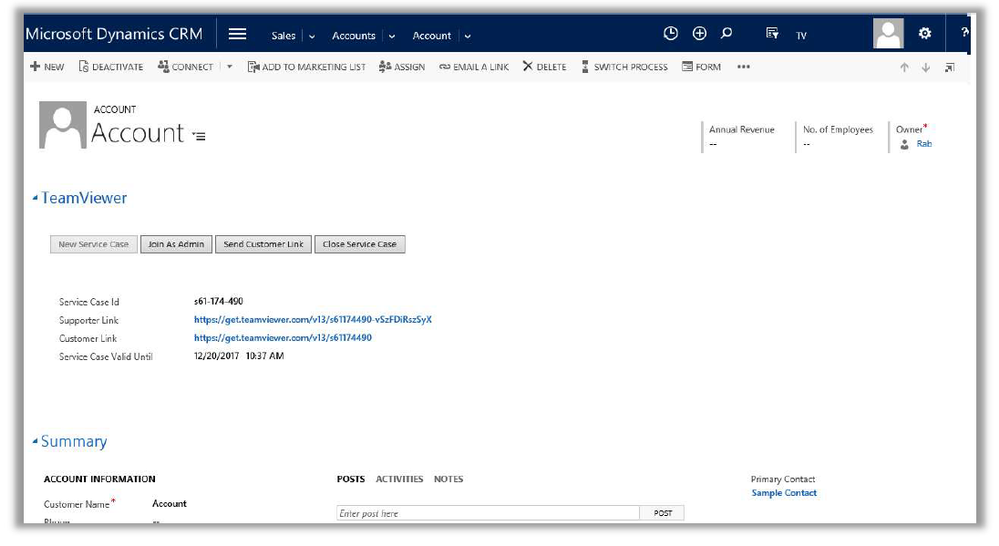The width and height of the screenshot is (999, 546).
Task: Open the Supporter Link URL
Action: (312, 320)
